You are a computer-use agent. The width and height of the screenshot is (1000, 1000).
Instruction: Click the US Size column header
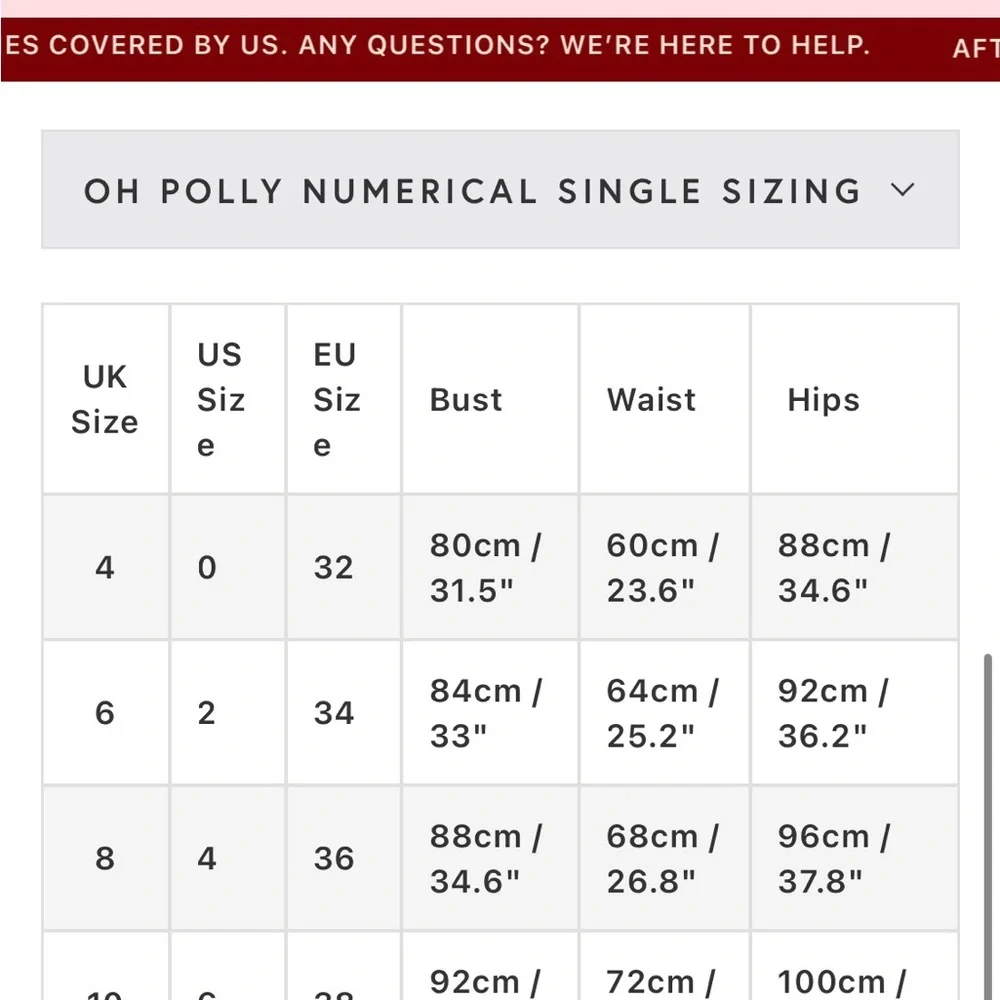tap(220, 399)
